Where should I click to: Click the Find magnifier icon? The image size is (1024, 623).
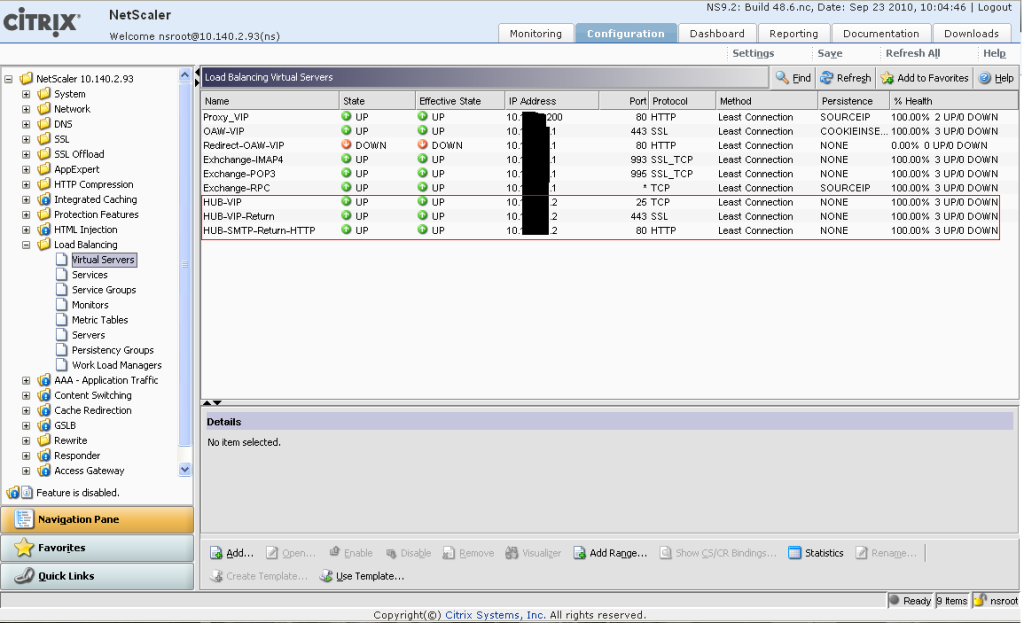[x=782, y=78]
